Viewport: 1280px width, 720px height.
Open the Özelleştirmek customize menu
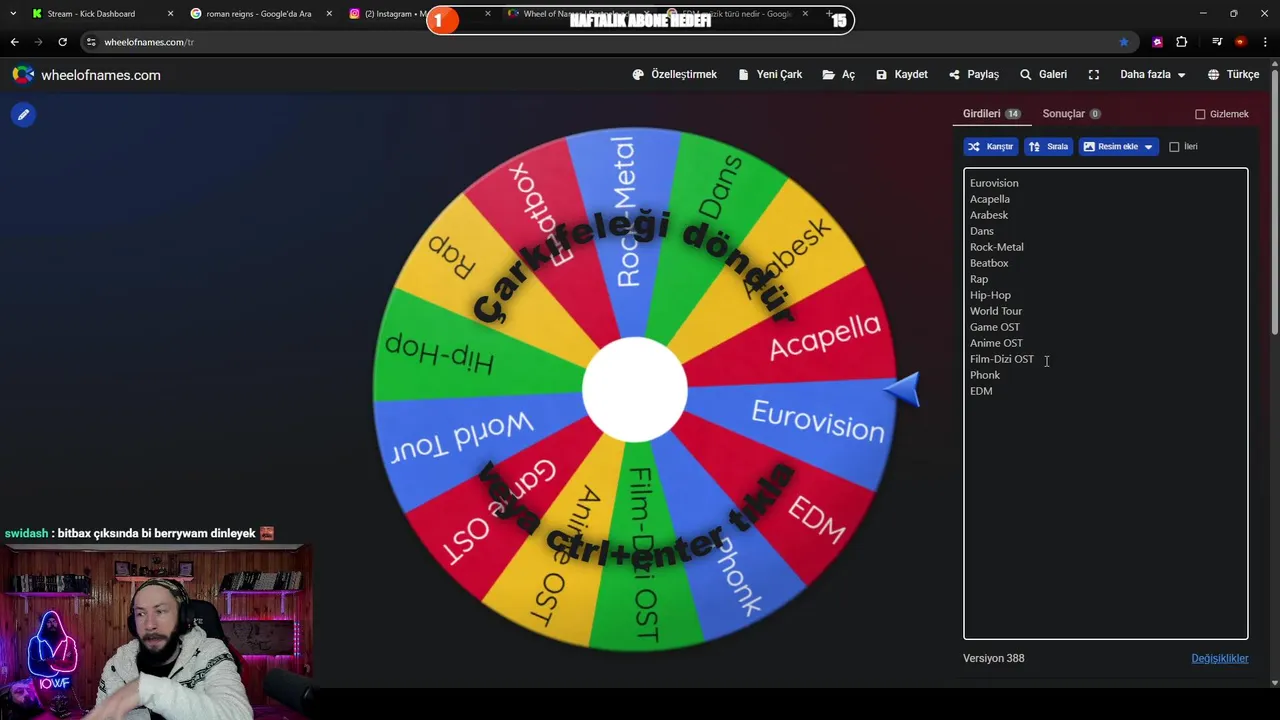point(675,75)
